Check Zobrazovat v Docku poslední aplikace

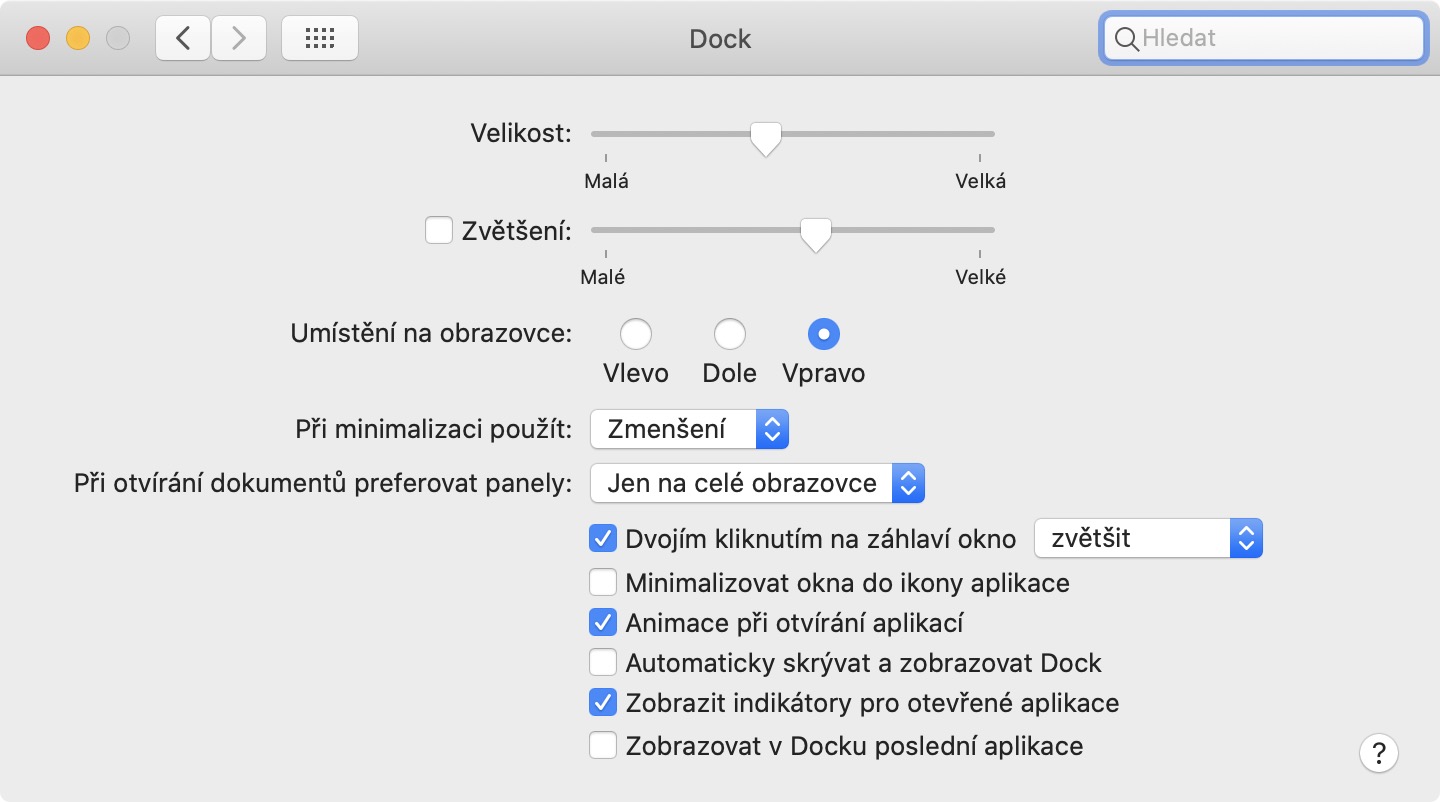(603, 745)
